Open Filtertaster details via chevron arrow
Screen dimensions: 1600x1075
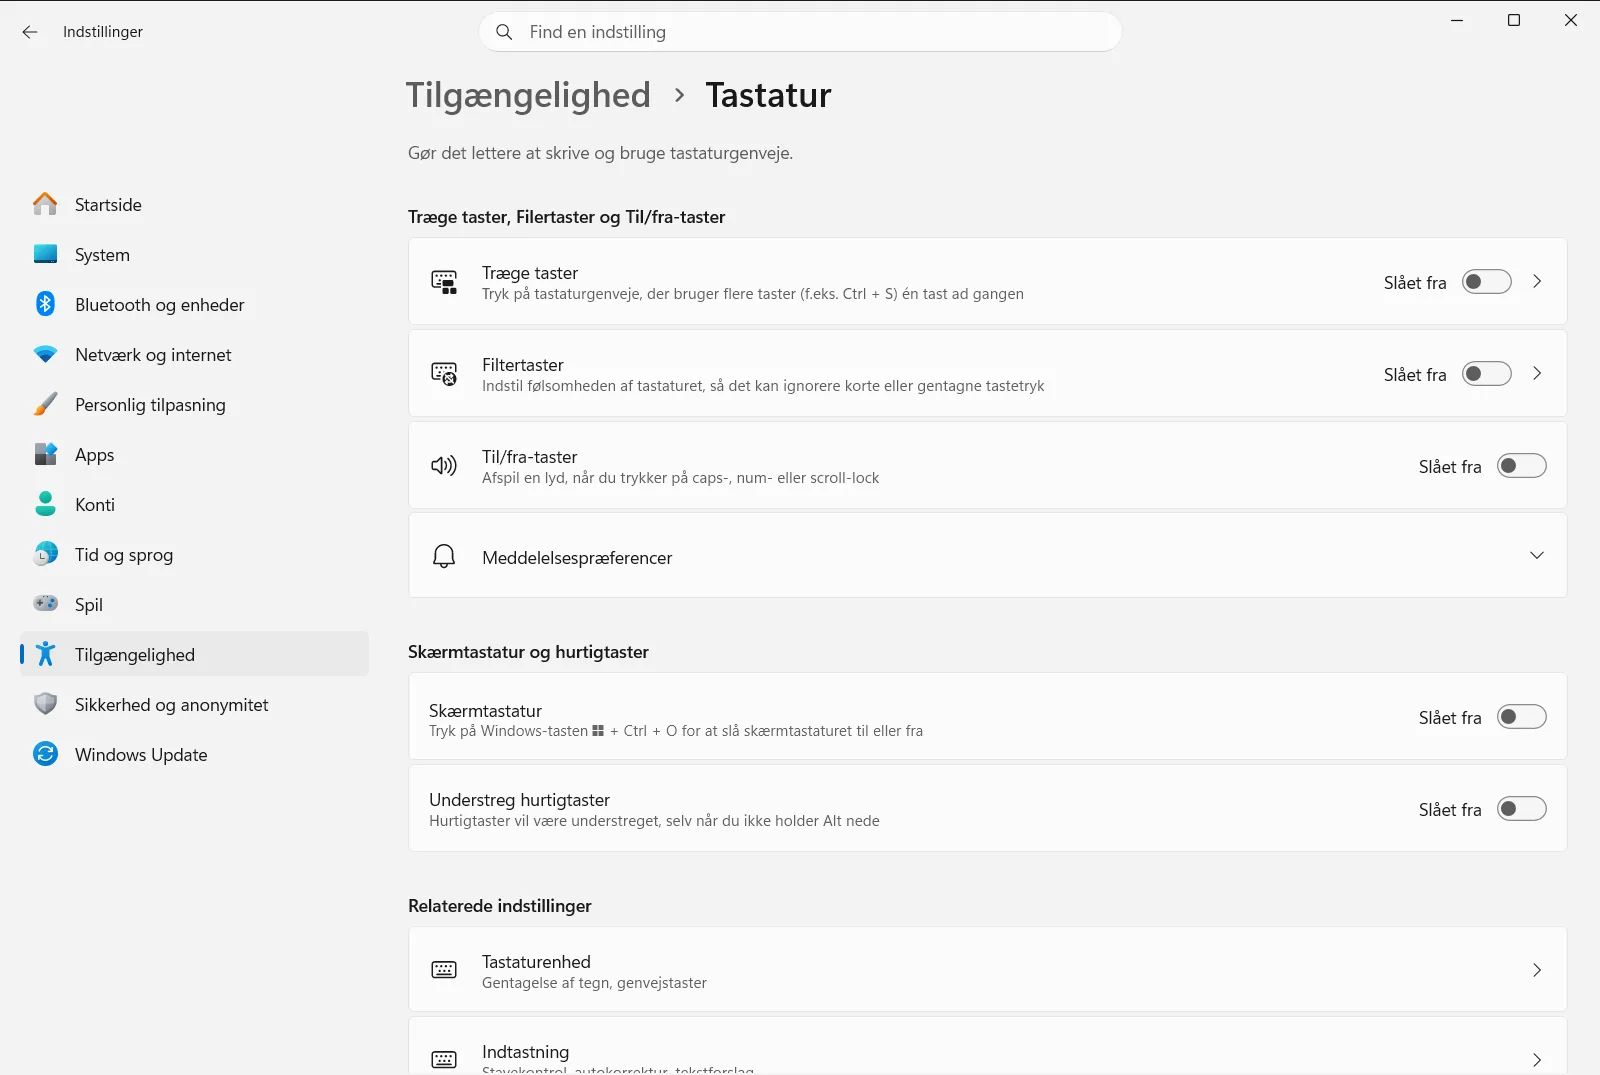tap(1537, 374)
